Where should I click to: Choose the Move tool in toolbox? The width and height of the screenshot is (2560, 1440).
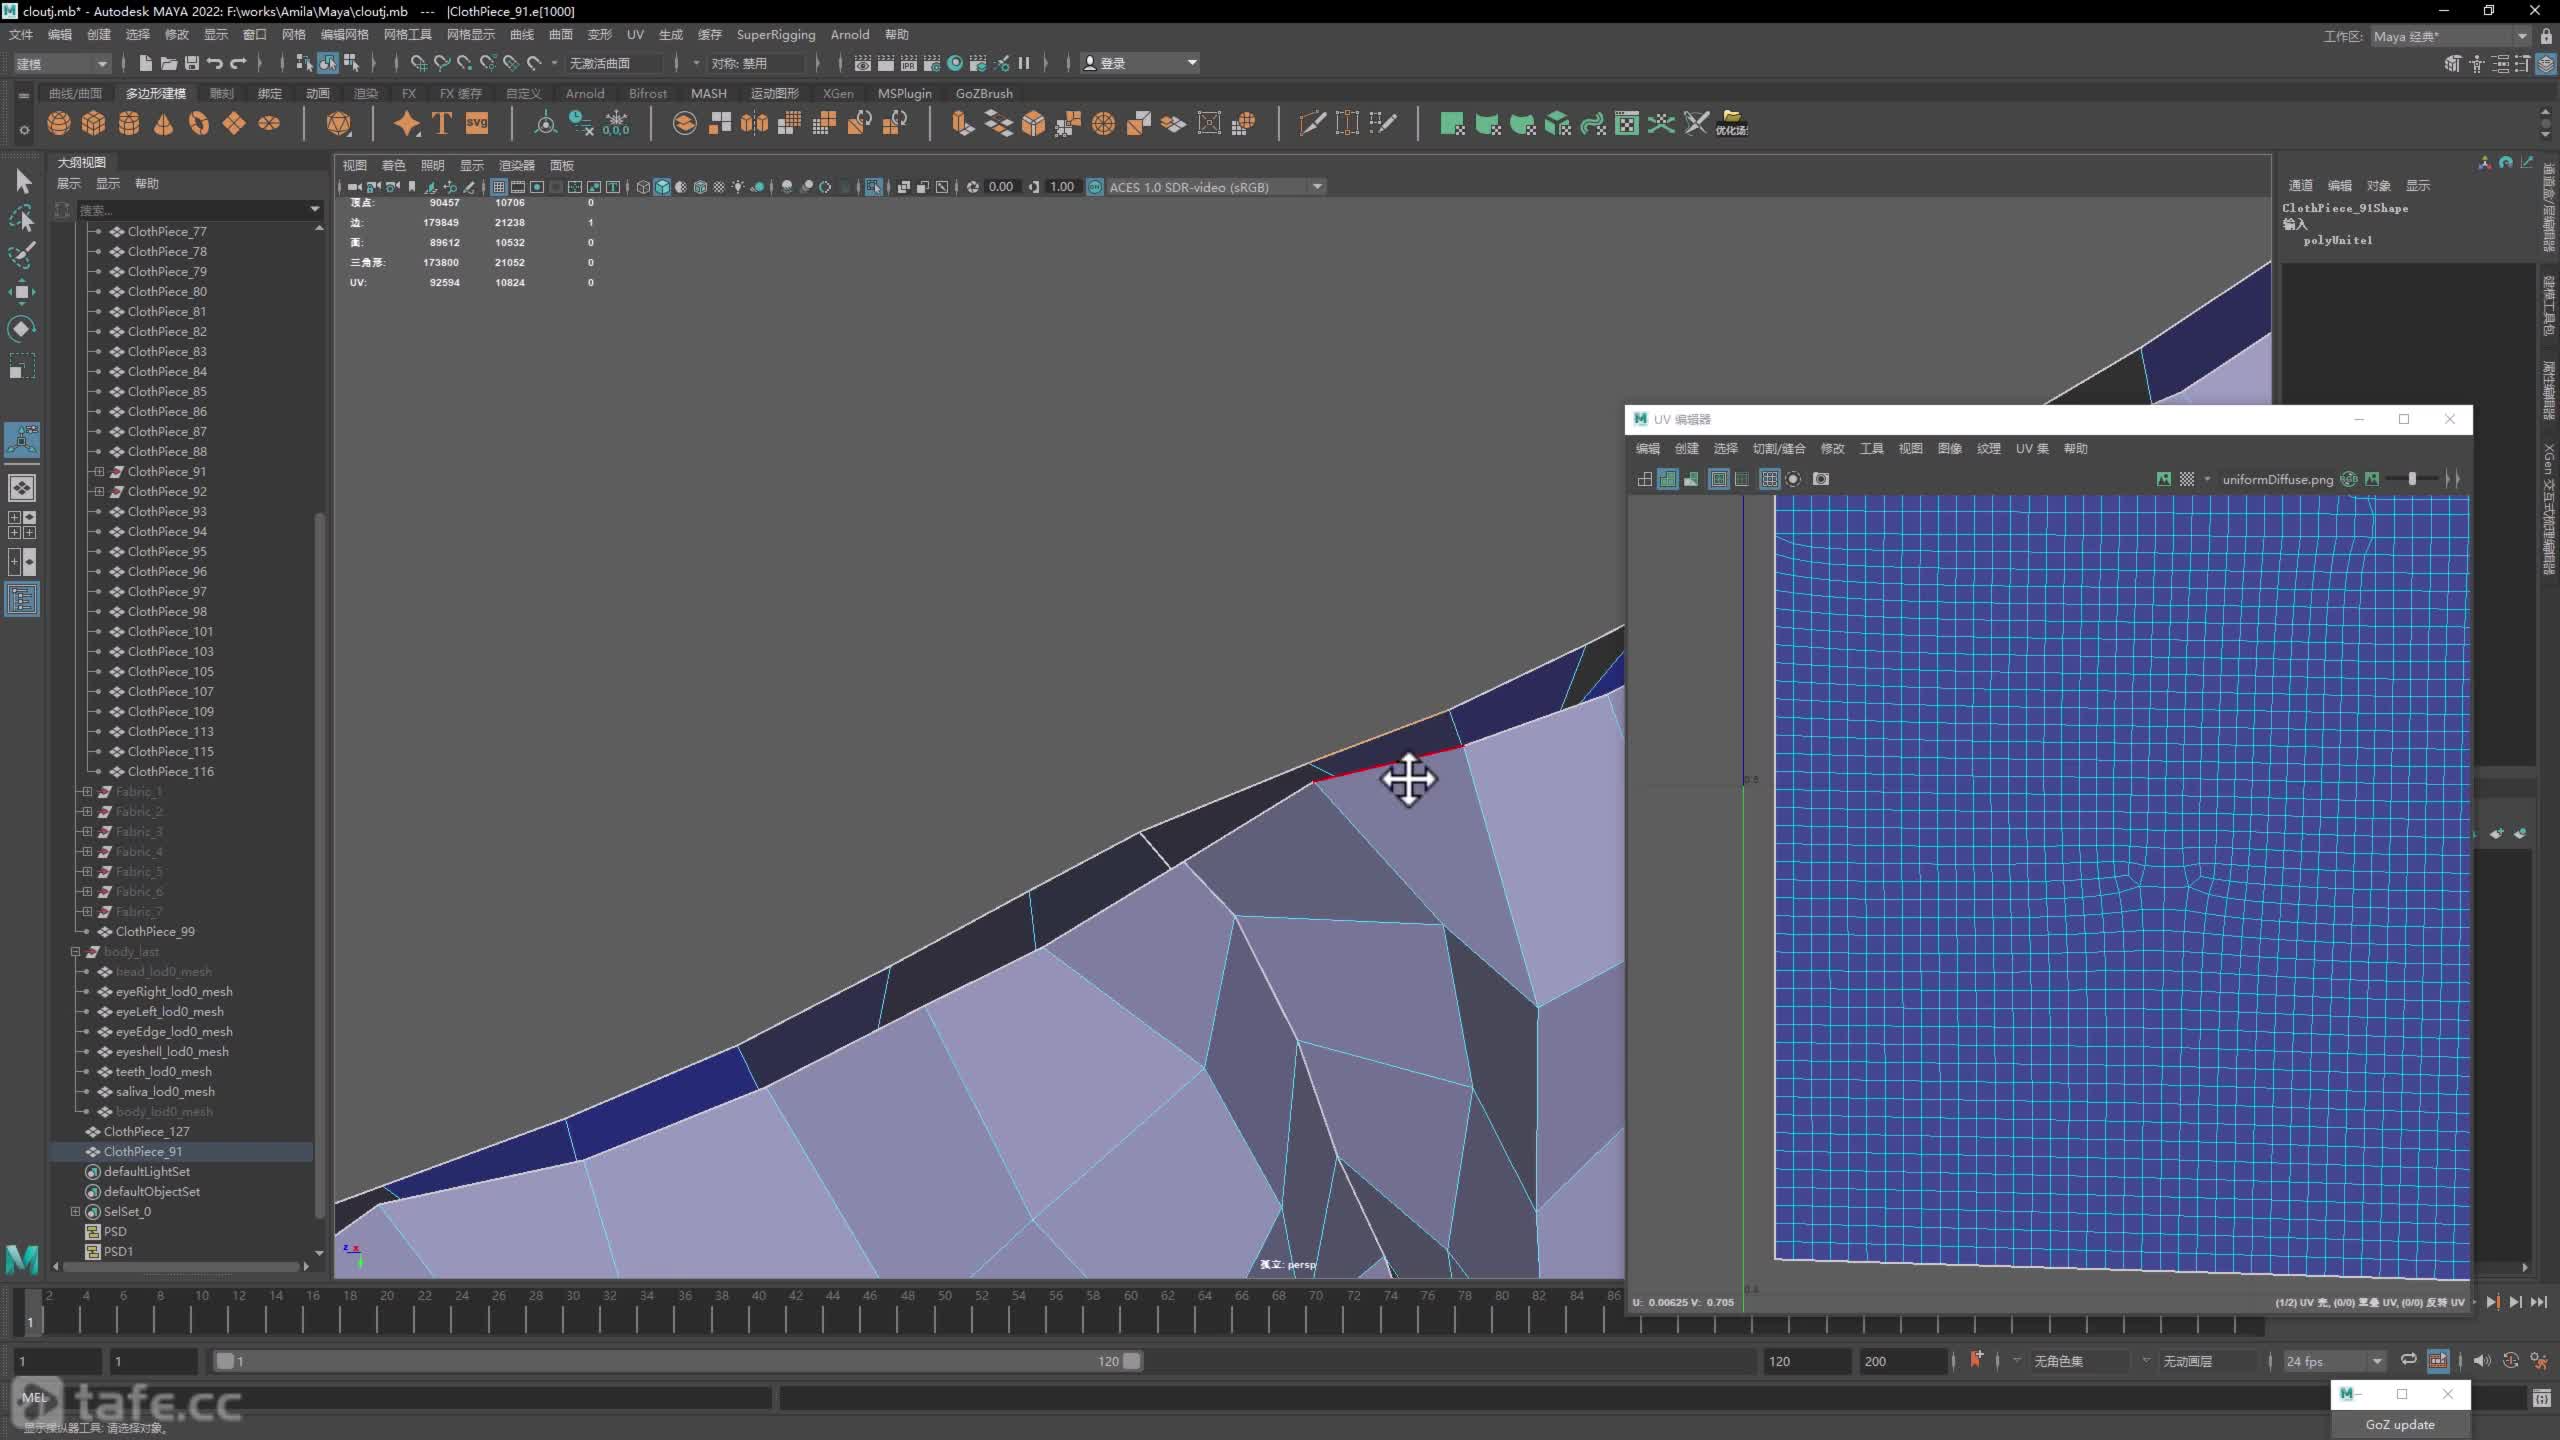coord(22,292)
